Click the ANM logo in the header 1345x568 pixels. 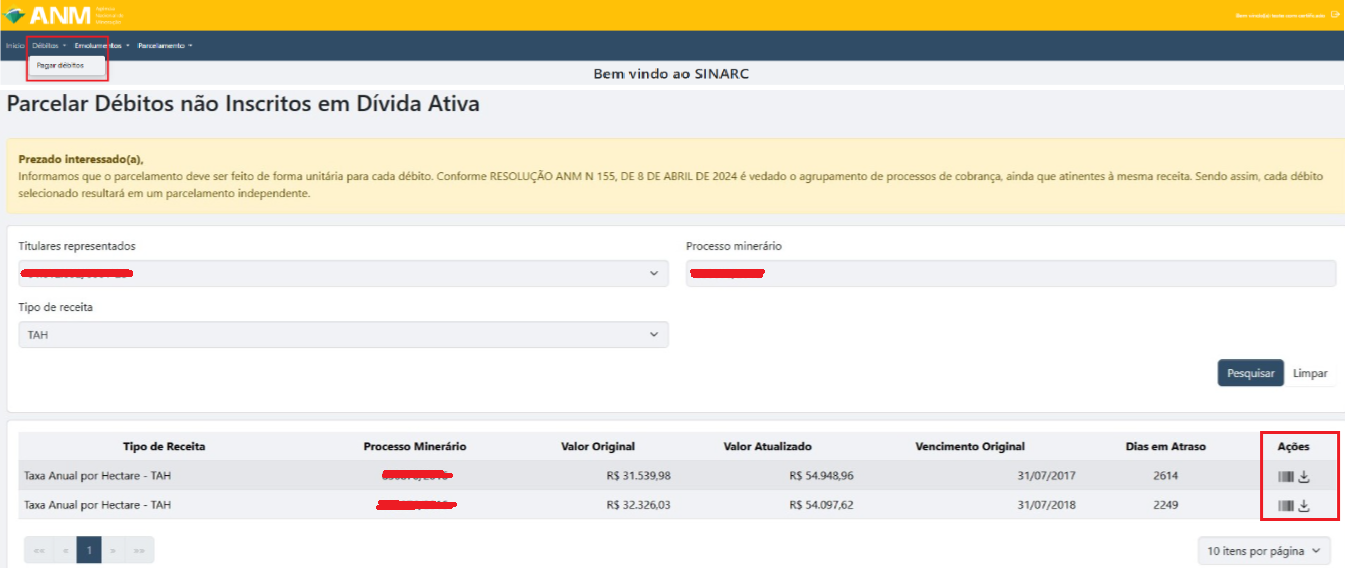50,16
